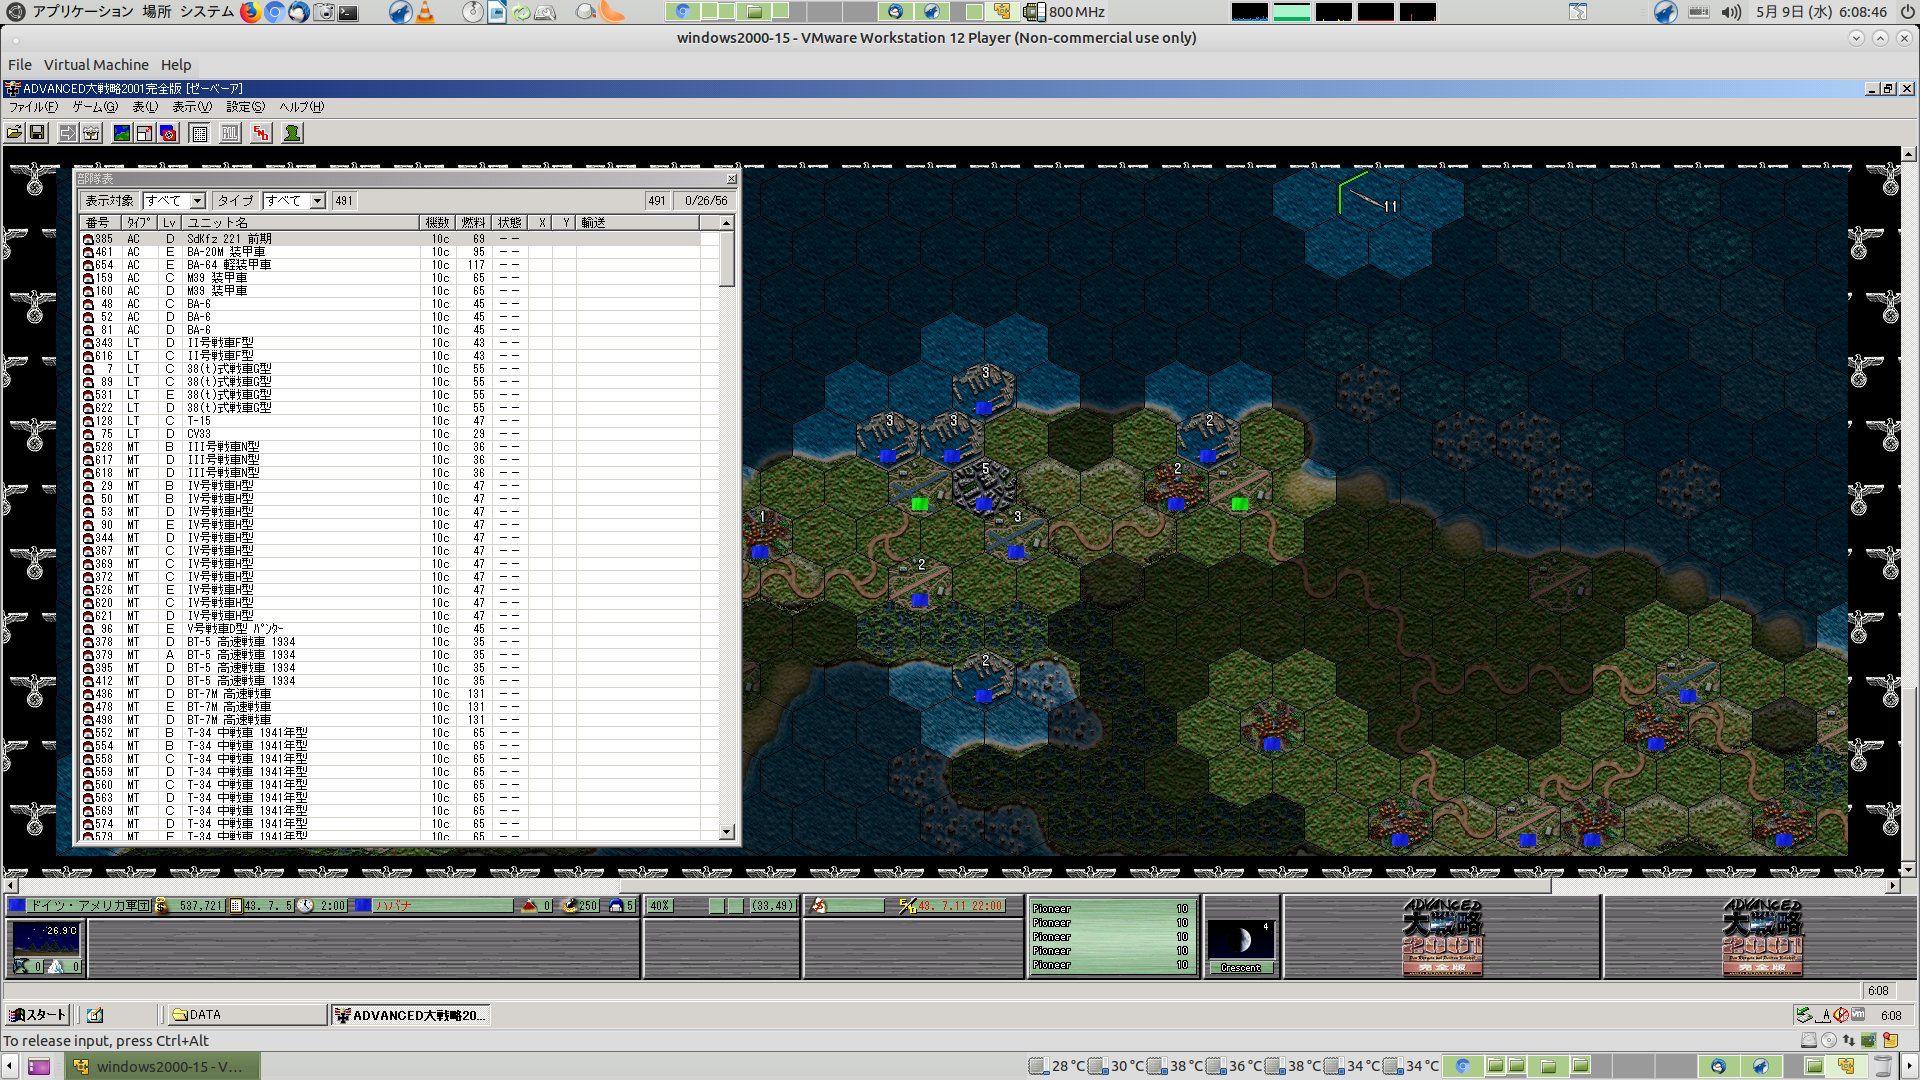
Task: Open the システム menu
Action: click(207, 12)
